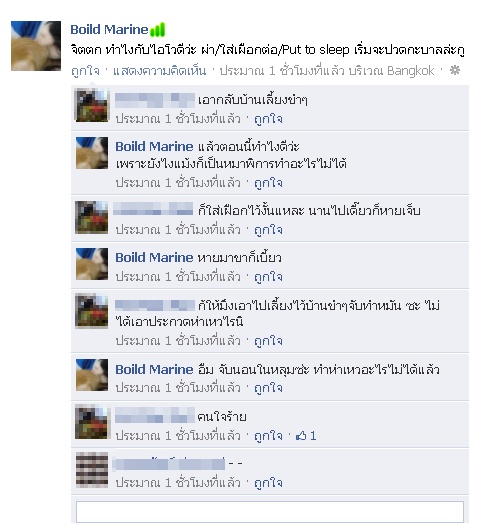
Task: Click the post timestamp ประมาณ 1 ชั่วโมงที่แล้ว บริเวณ Bangkok
Action: tap(327, 71)
